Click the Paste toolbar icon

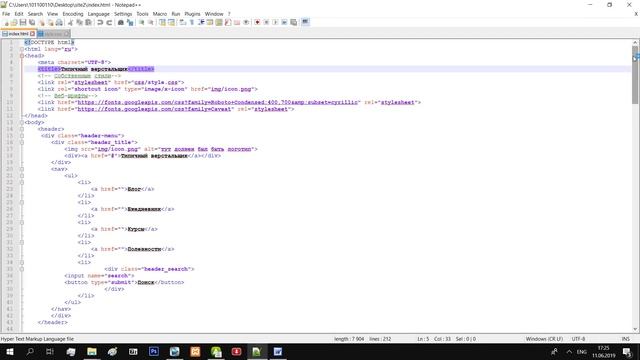[x=88, y=22]
